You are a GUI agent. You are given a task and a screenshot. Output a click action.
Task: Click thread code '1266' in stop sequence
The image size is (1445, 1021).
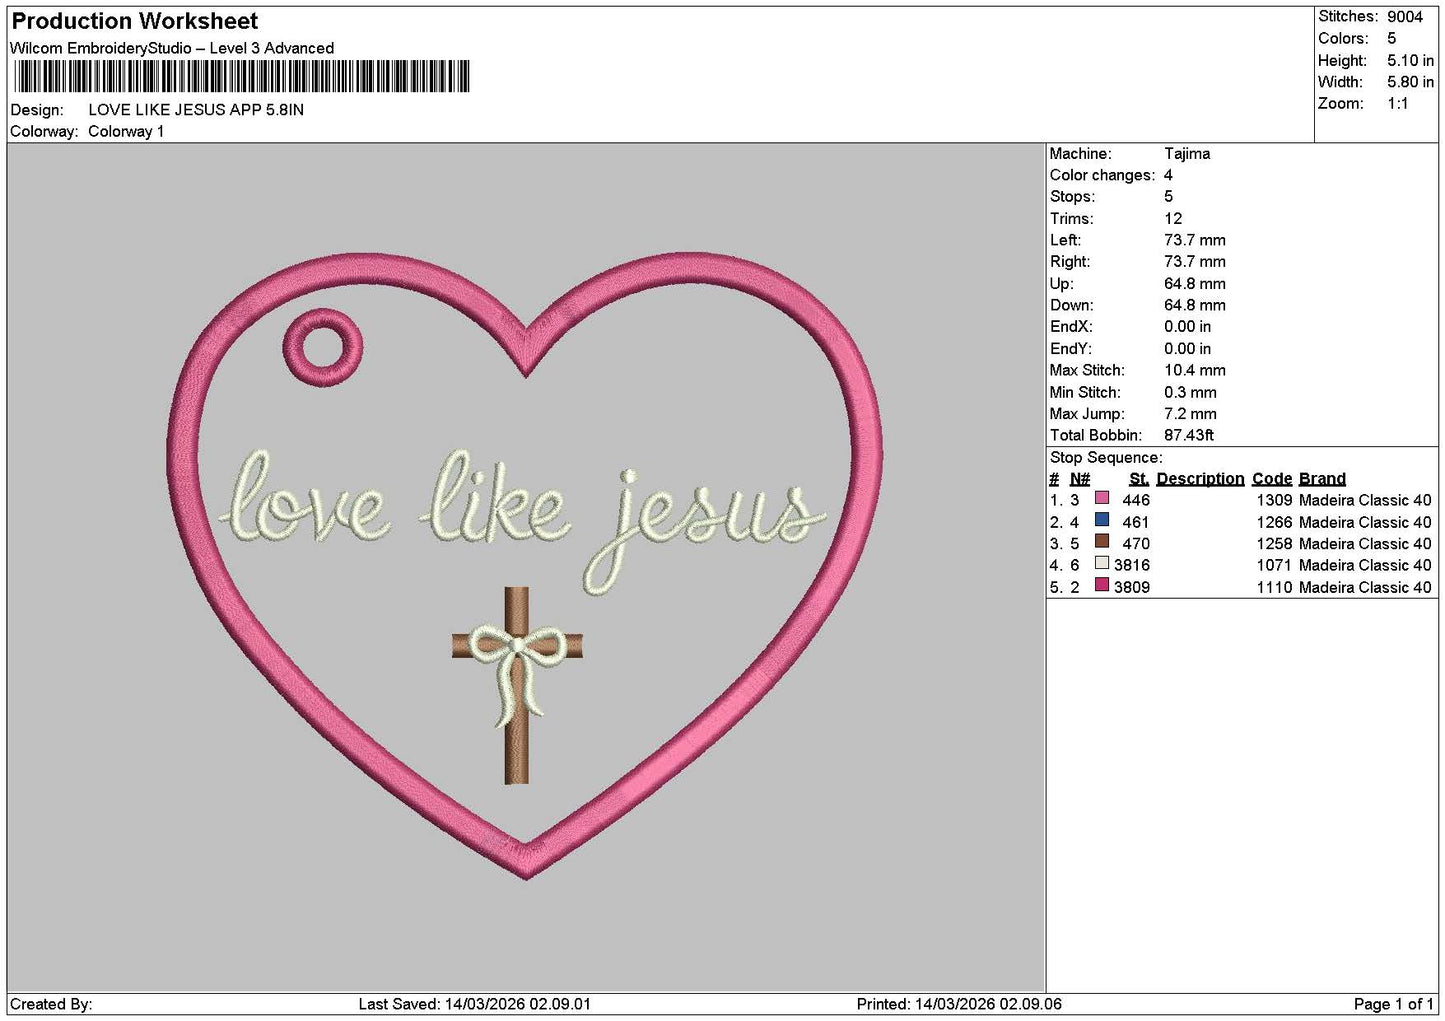click(1274, 522)
